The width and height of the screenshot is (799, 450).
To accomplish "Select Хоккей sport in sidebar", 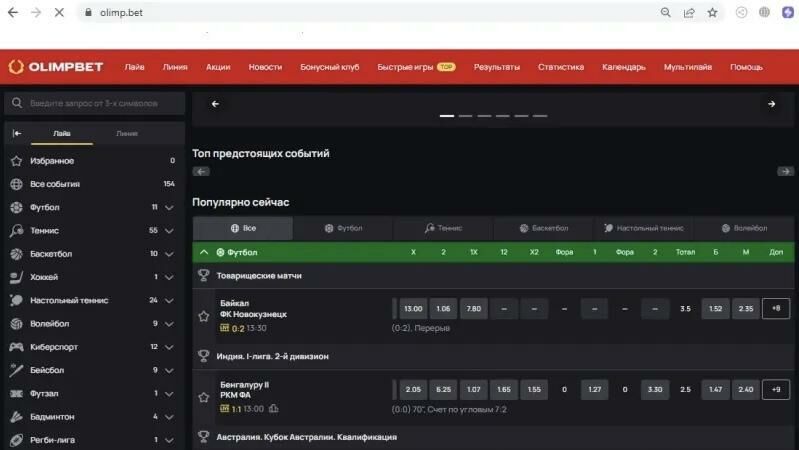I will [44, 277].
